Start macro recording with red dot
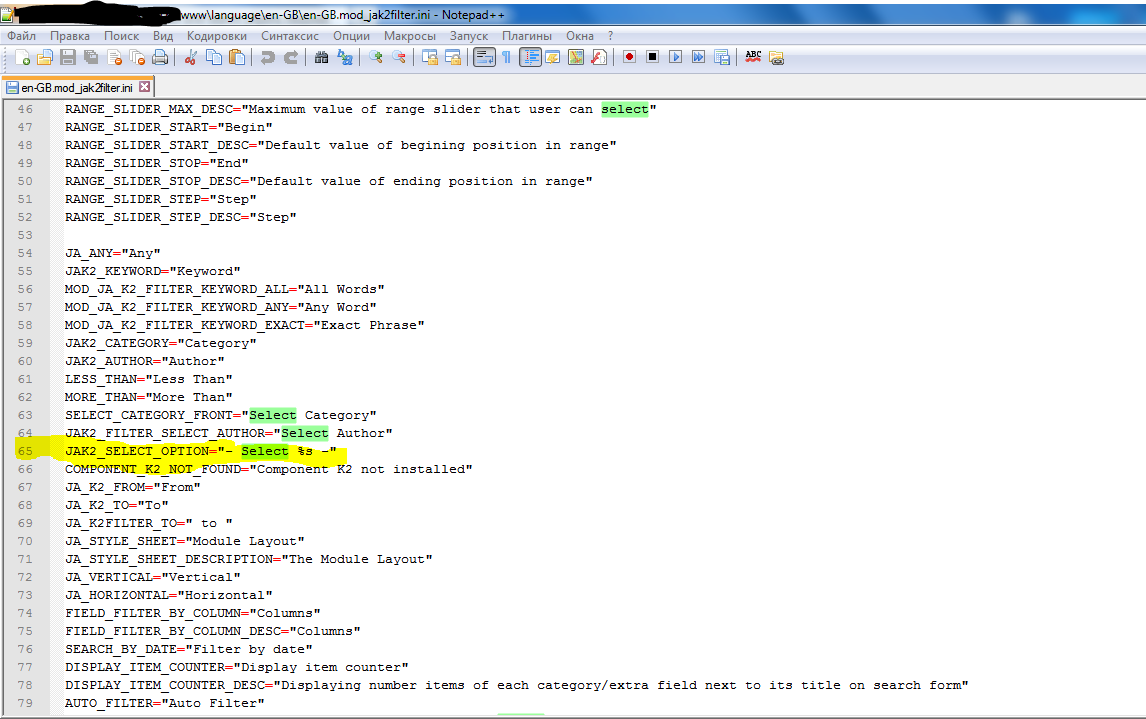 [x=629, y=57]
